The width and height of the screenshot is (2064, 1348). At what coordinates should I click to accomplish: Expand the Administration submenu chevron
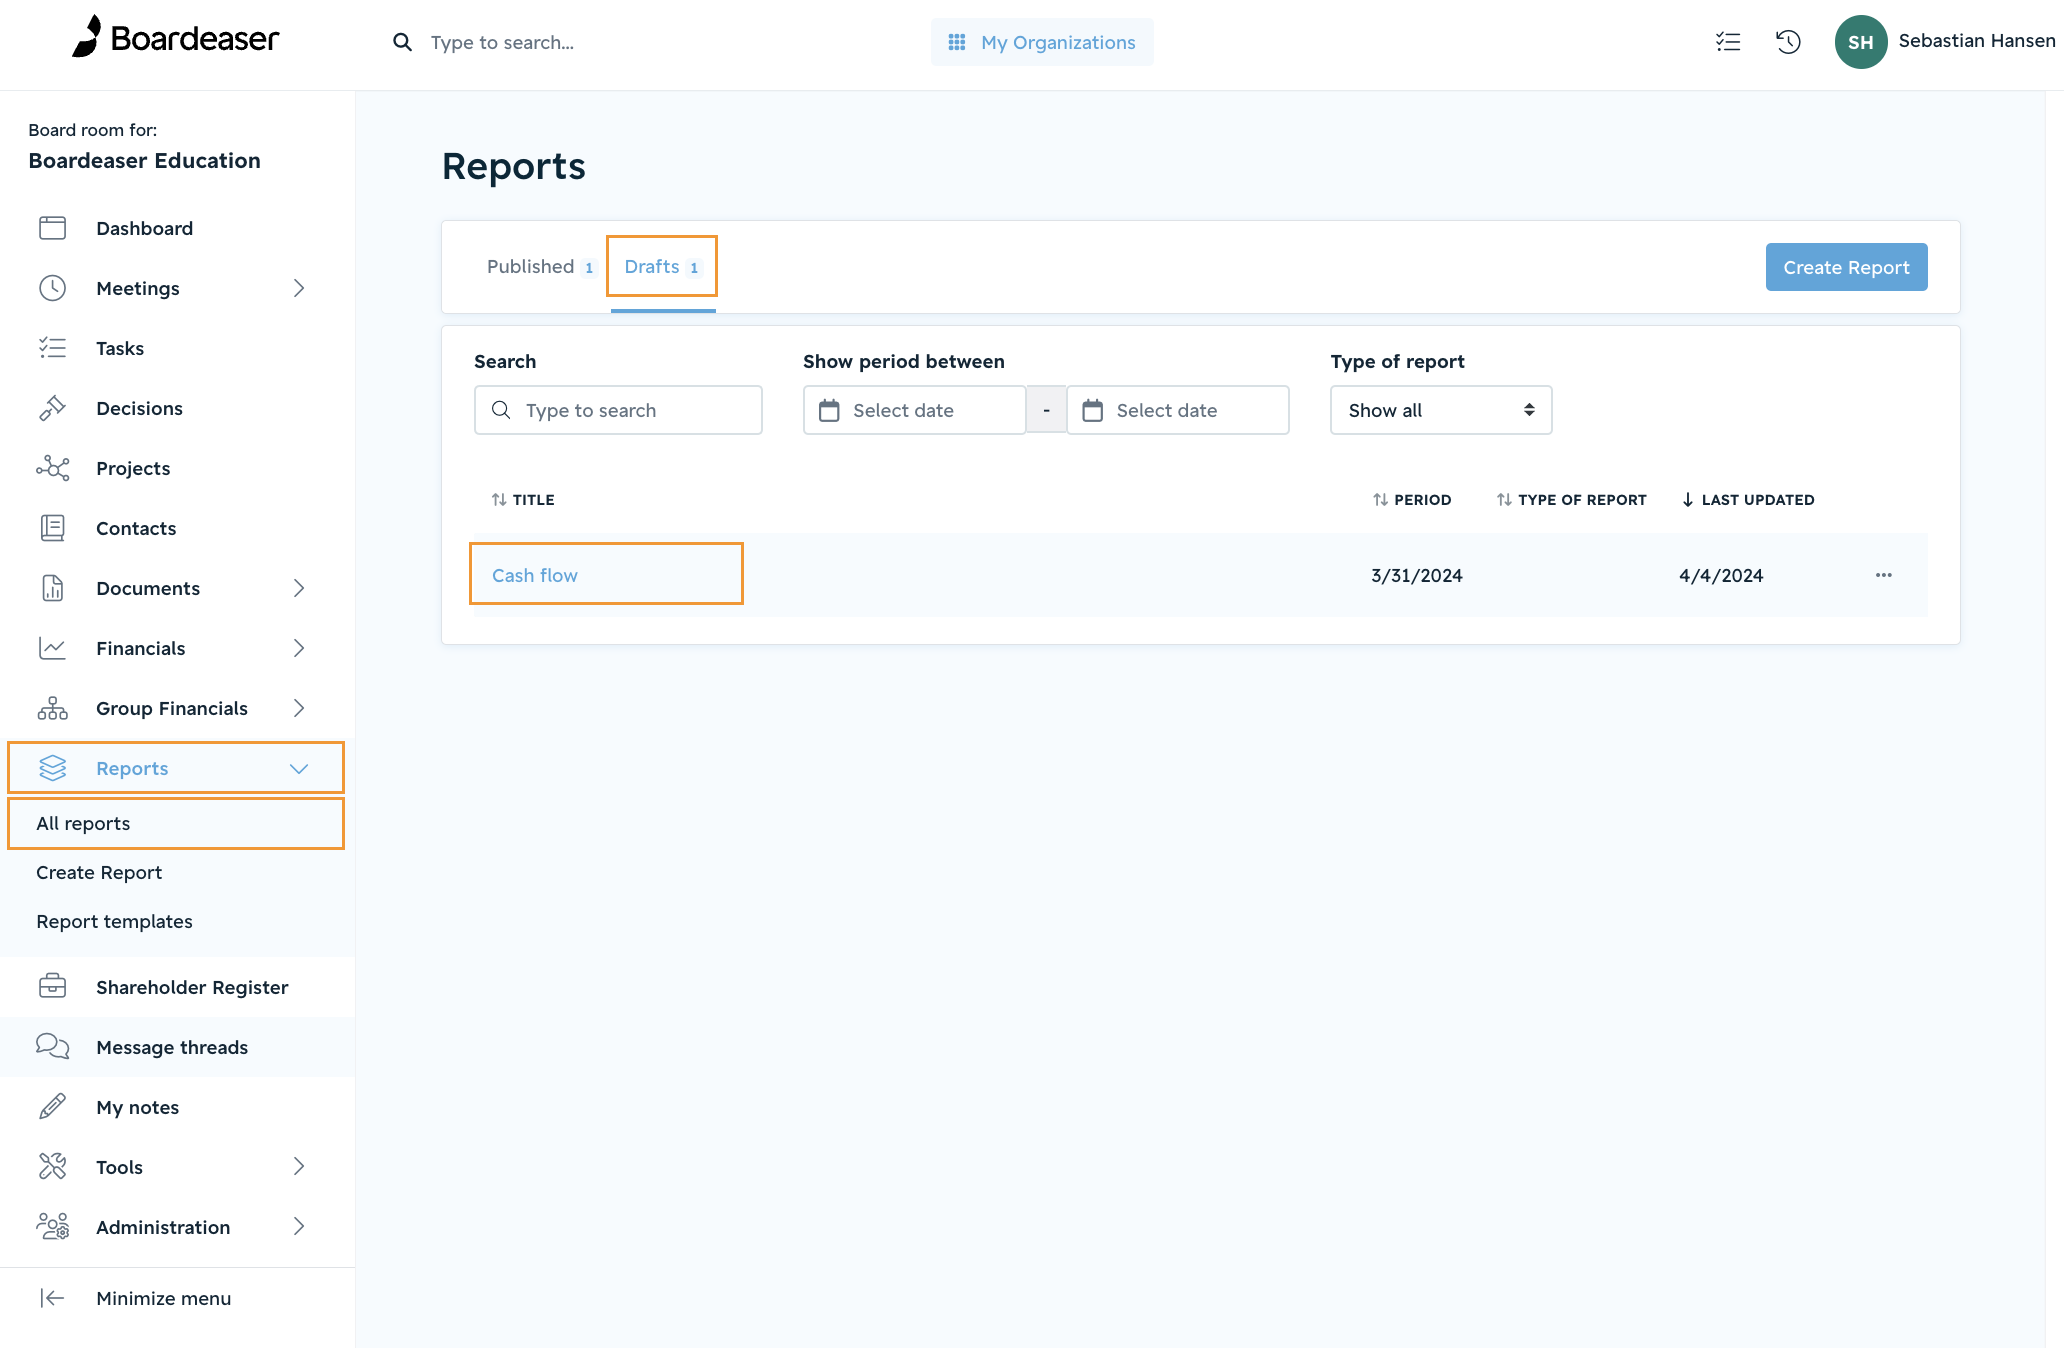click(x=299, y=1227)
